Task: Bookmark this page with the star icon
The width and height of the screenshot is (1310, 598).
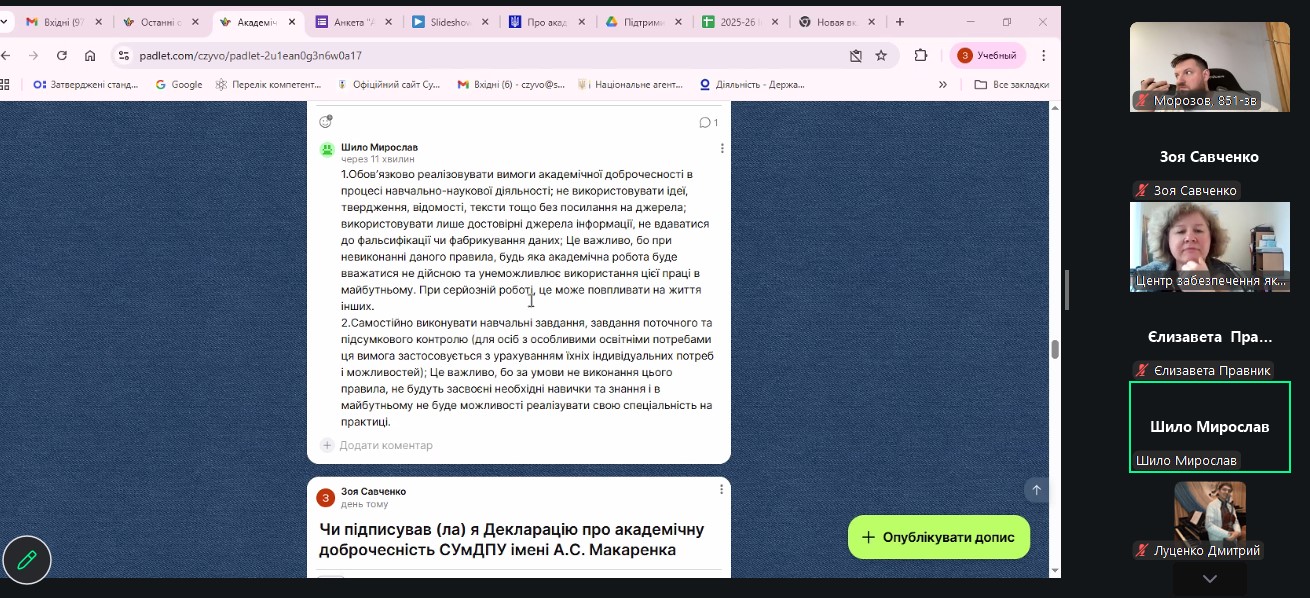Action: 881,56
